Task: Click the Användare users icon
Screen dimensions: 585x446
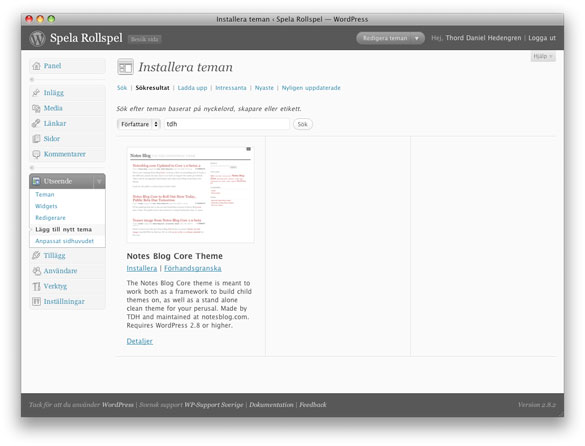Action: point(36,271)
